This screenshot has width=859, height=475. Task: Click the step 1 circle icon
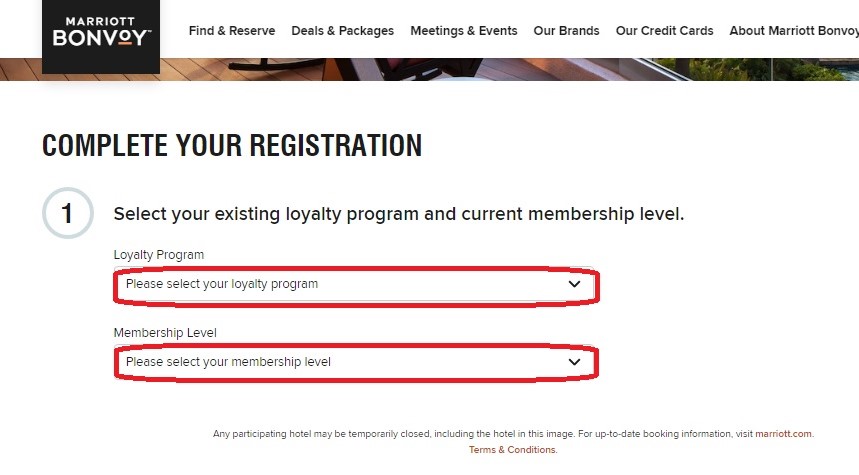pyautogui.click(x=68, y=213)
